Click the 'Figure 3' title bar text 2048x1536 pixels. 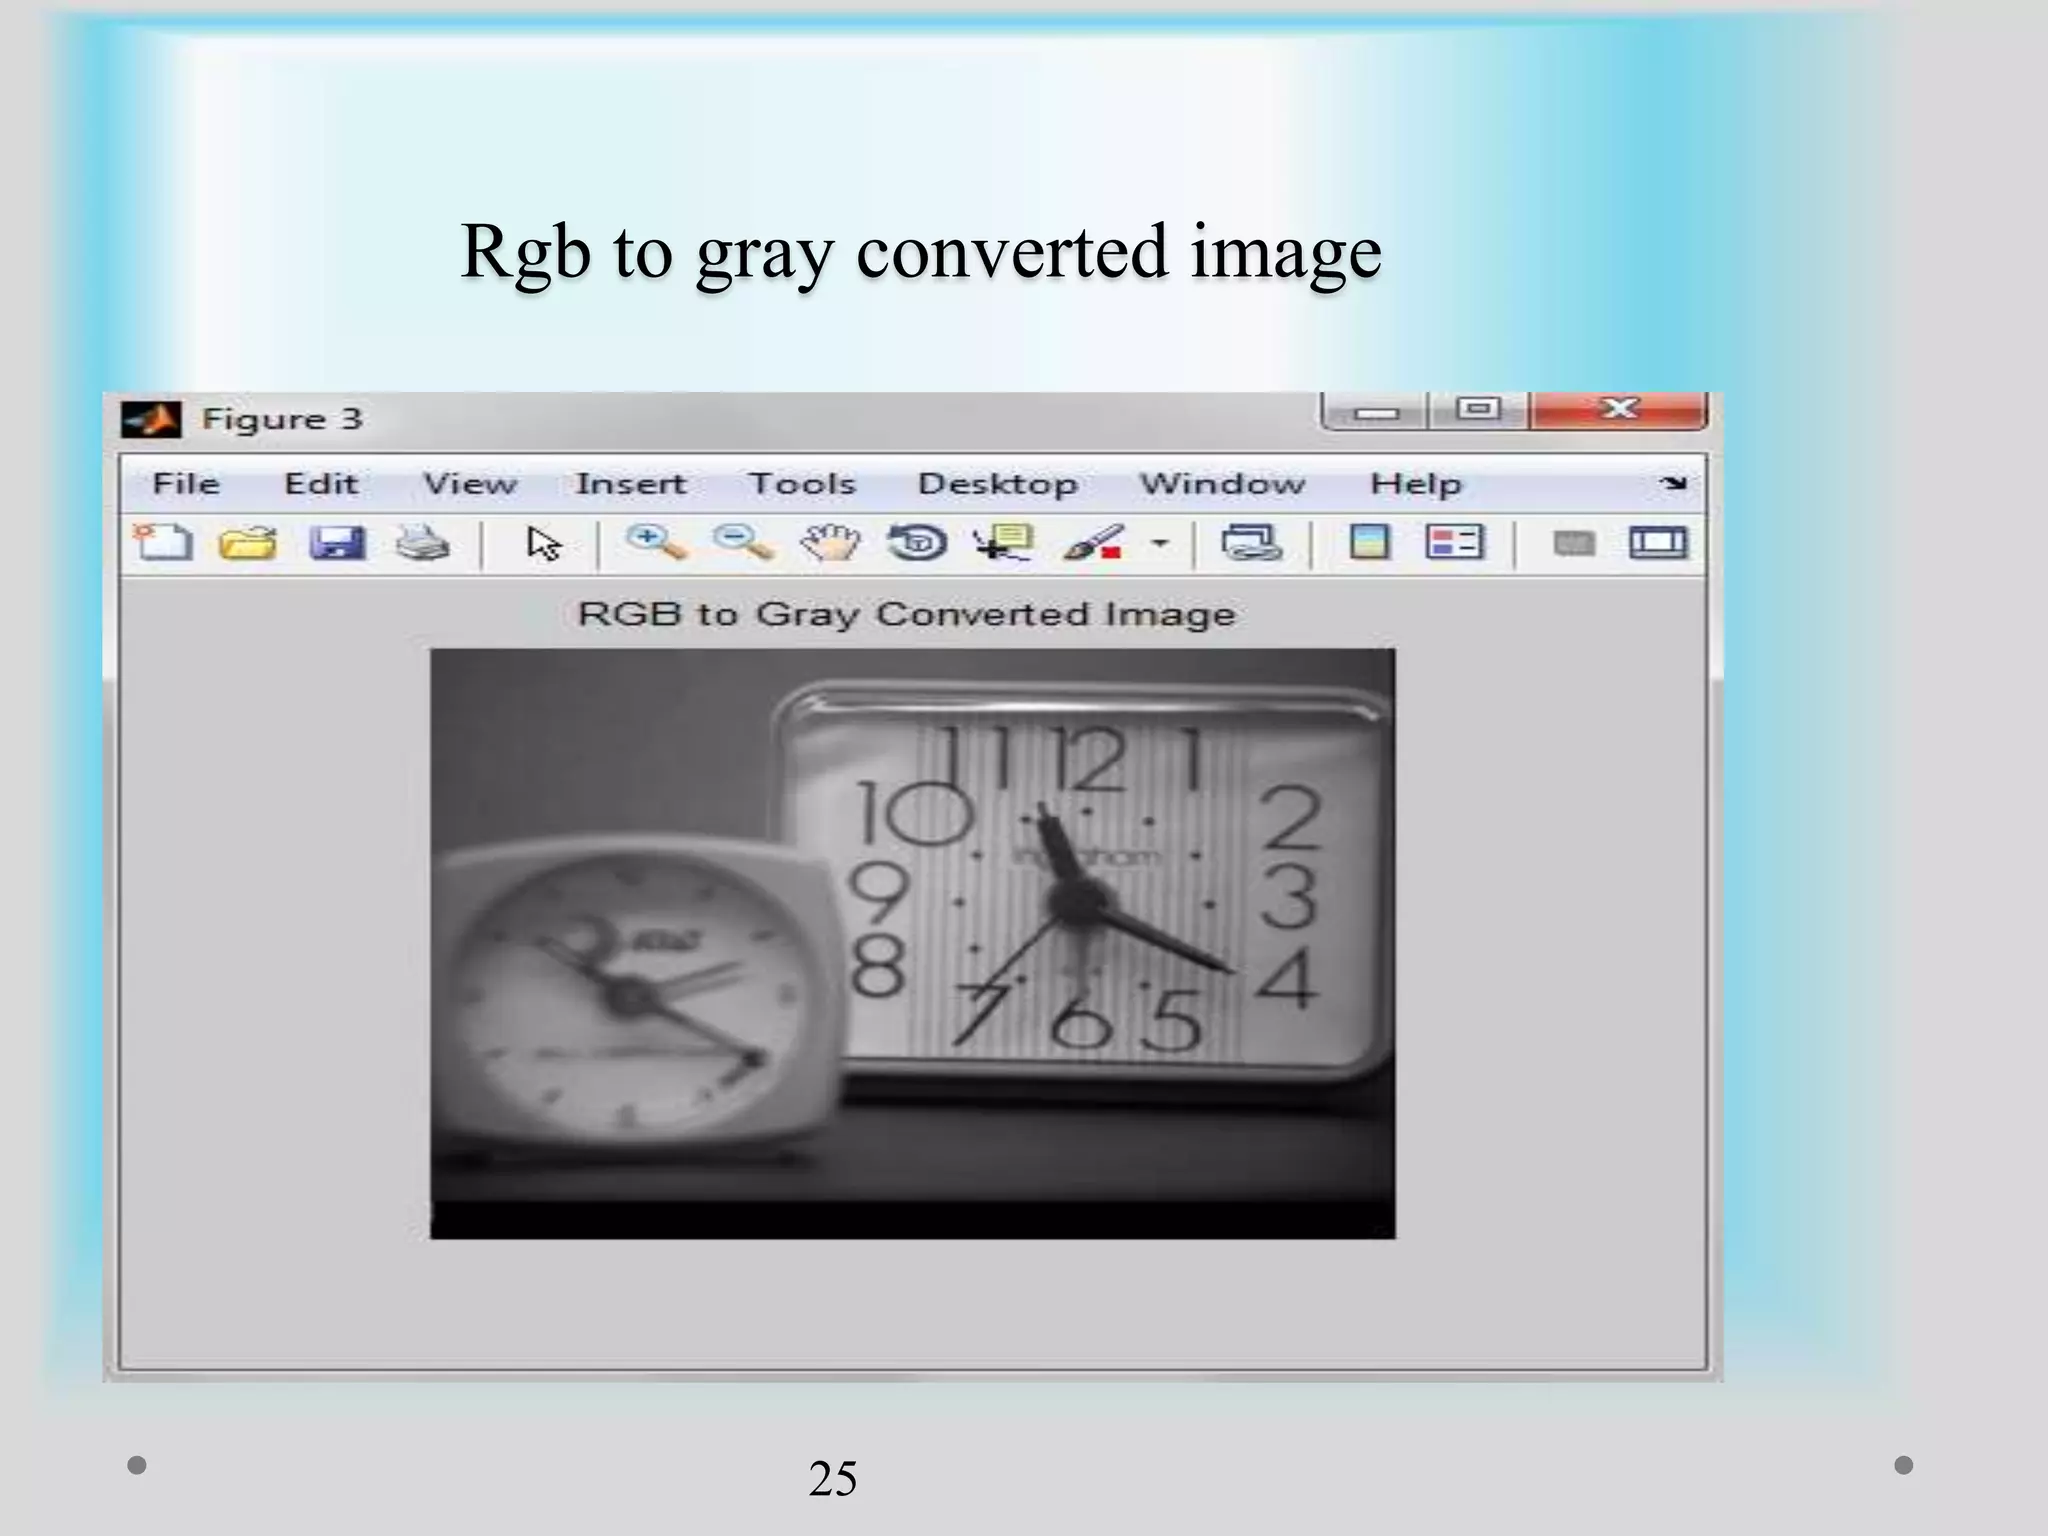(282, 419)
